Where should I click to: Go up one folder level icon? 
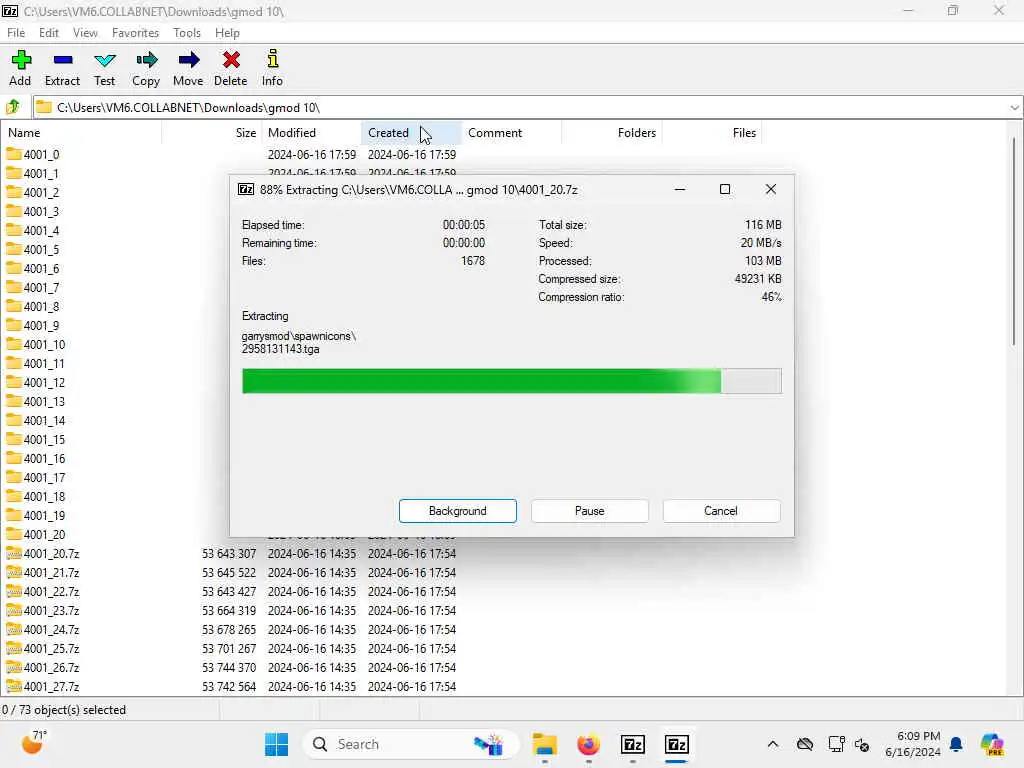[x=13, y=107]
